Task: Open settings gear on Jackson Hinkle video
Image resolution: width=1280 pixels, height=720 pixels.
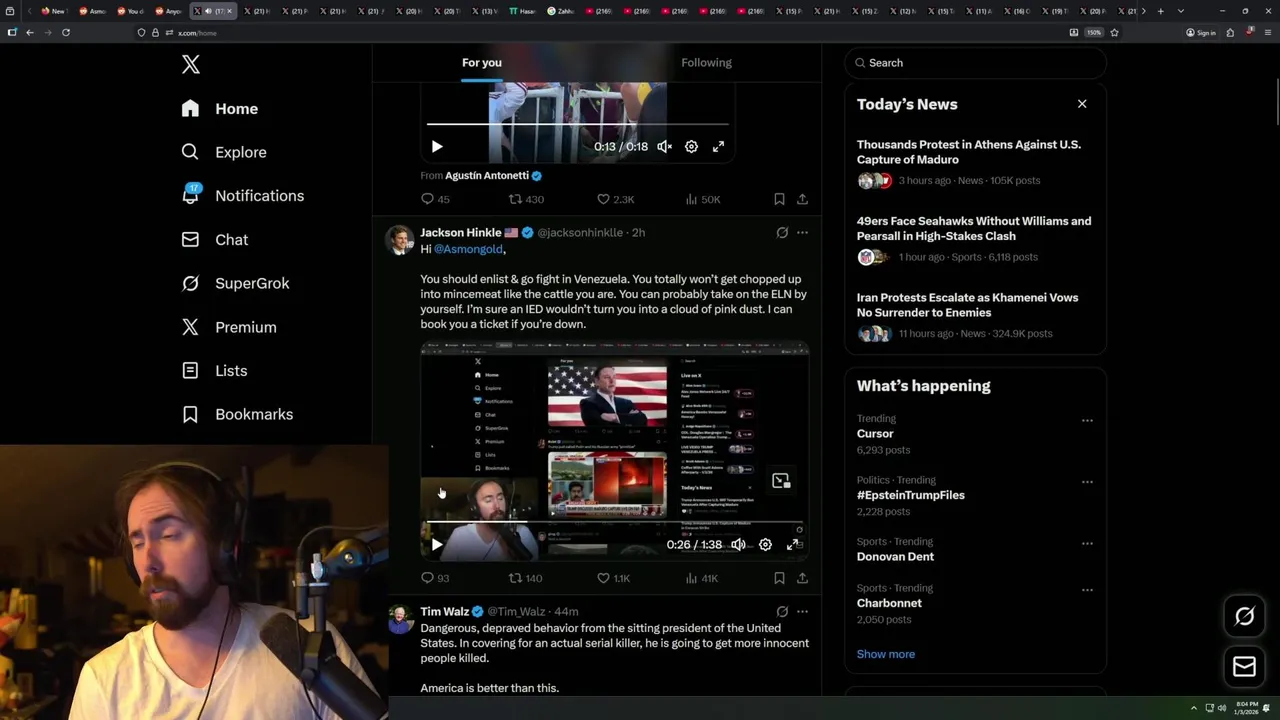Action: 765,545
